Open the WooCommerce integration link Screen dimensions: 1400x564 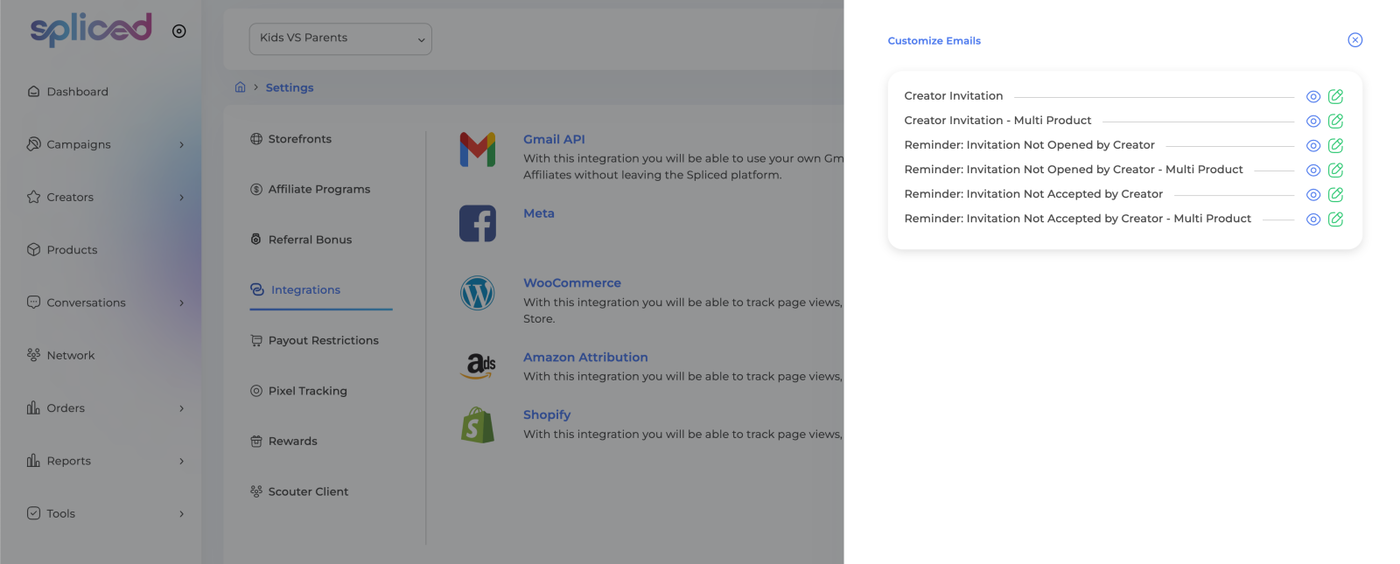point(571,283)
